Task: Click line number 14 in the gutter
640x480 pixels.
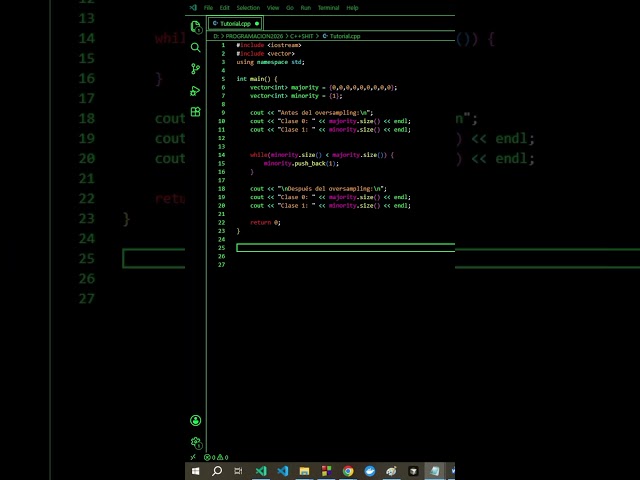Action: pos(221,155)
